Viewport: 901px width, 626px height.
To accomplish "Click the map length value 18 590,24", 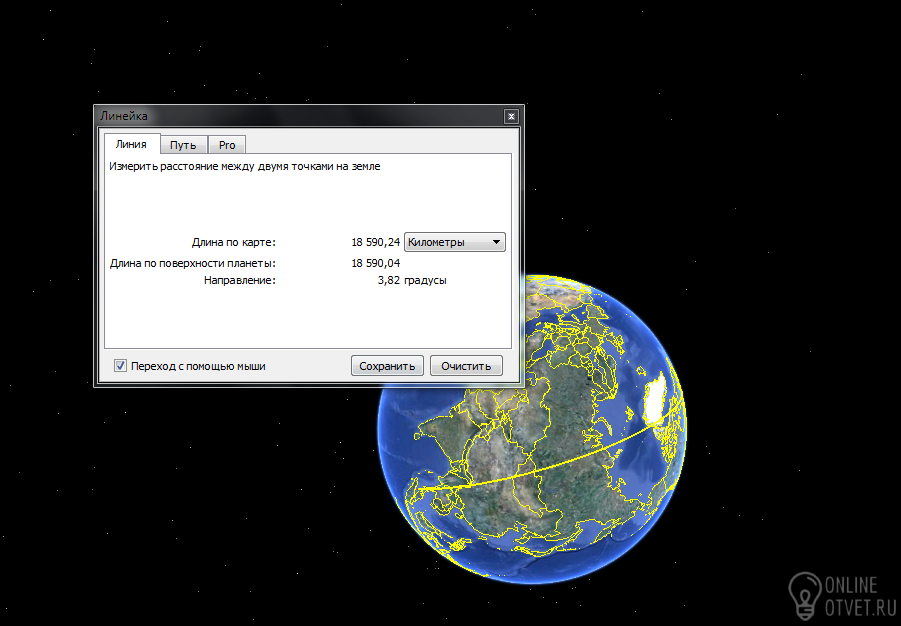I will 376,242.
